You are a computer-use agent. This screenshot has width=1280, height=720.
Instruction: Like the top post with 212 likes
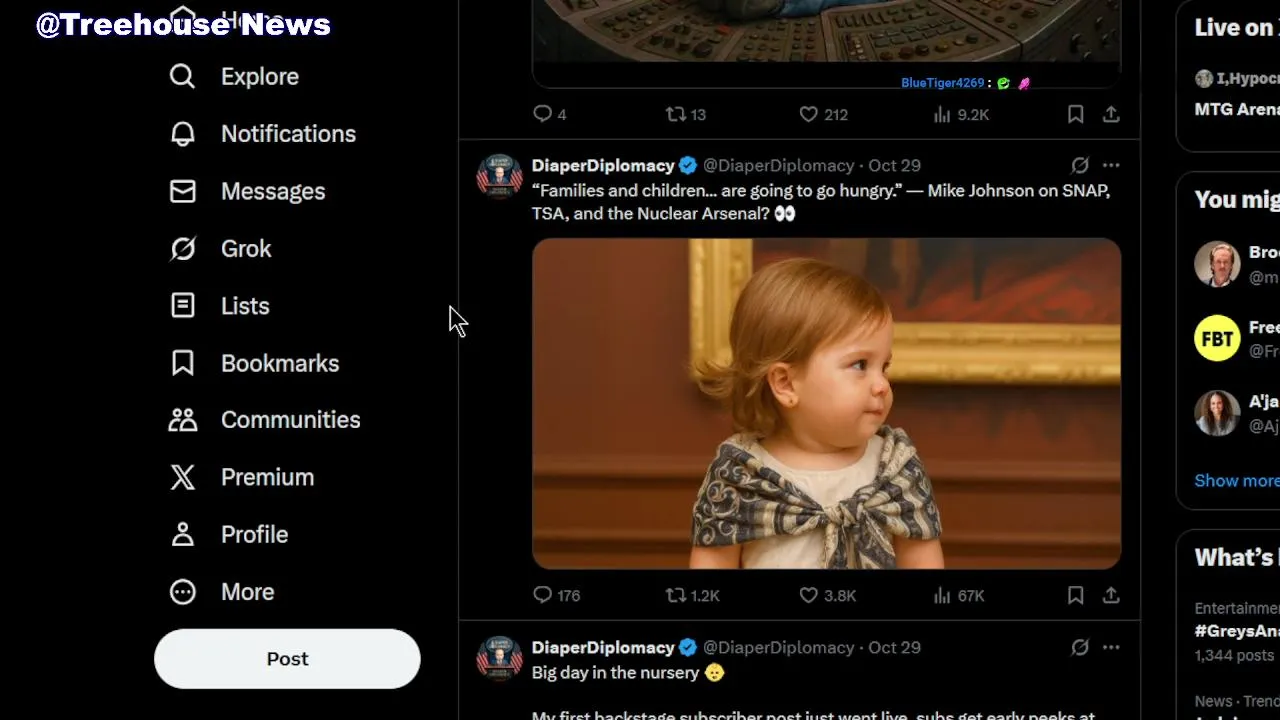point(809,115)
